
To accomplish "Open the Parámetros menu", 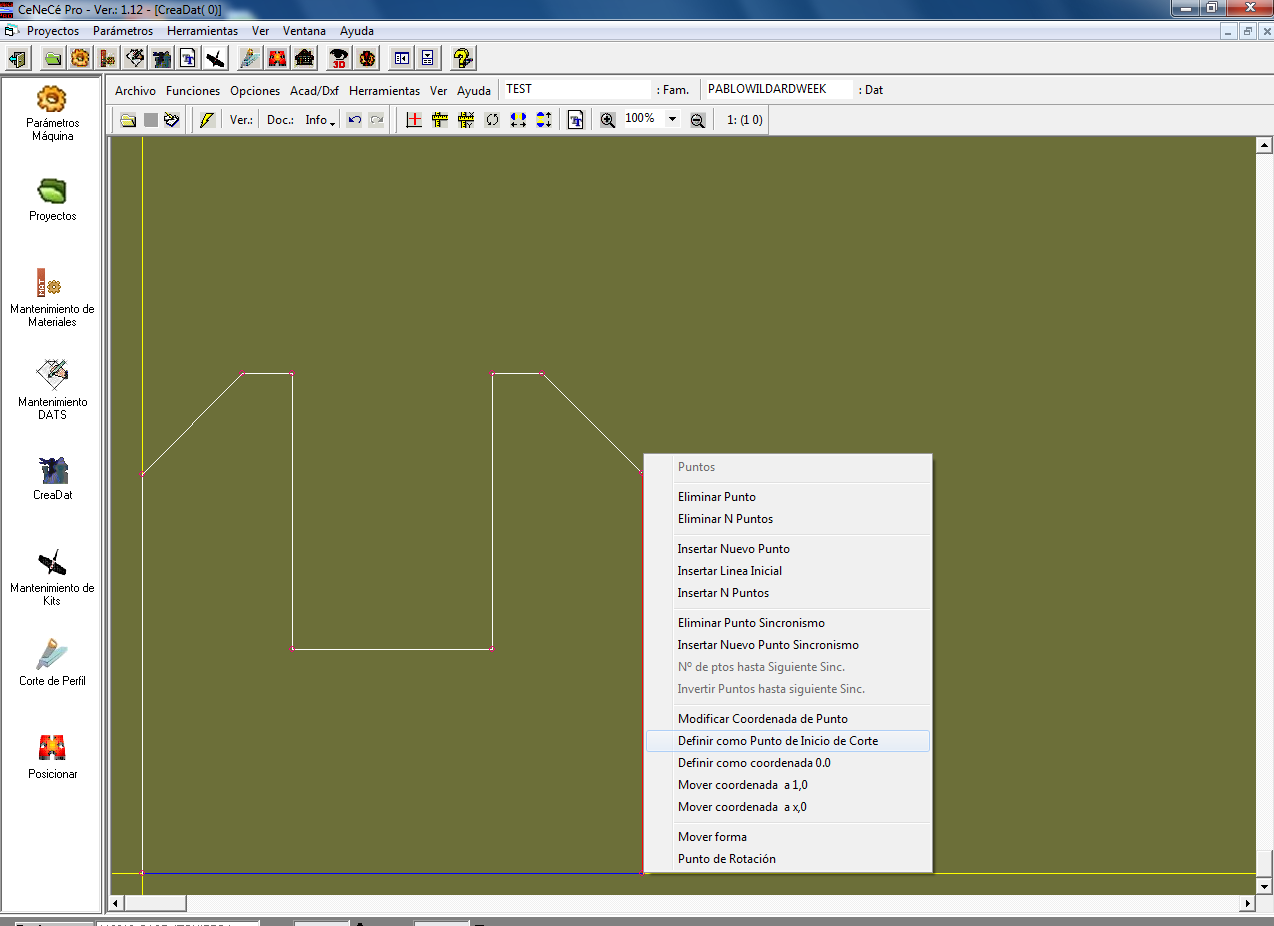I will (x=123, y=31).
